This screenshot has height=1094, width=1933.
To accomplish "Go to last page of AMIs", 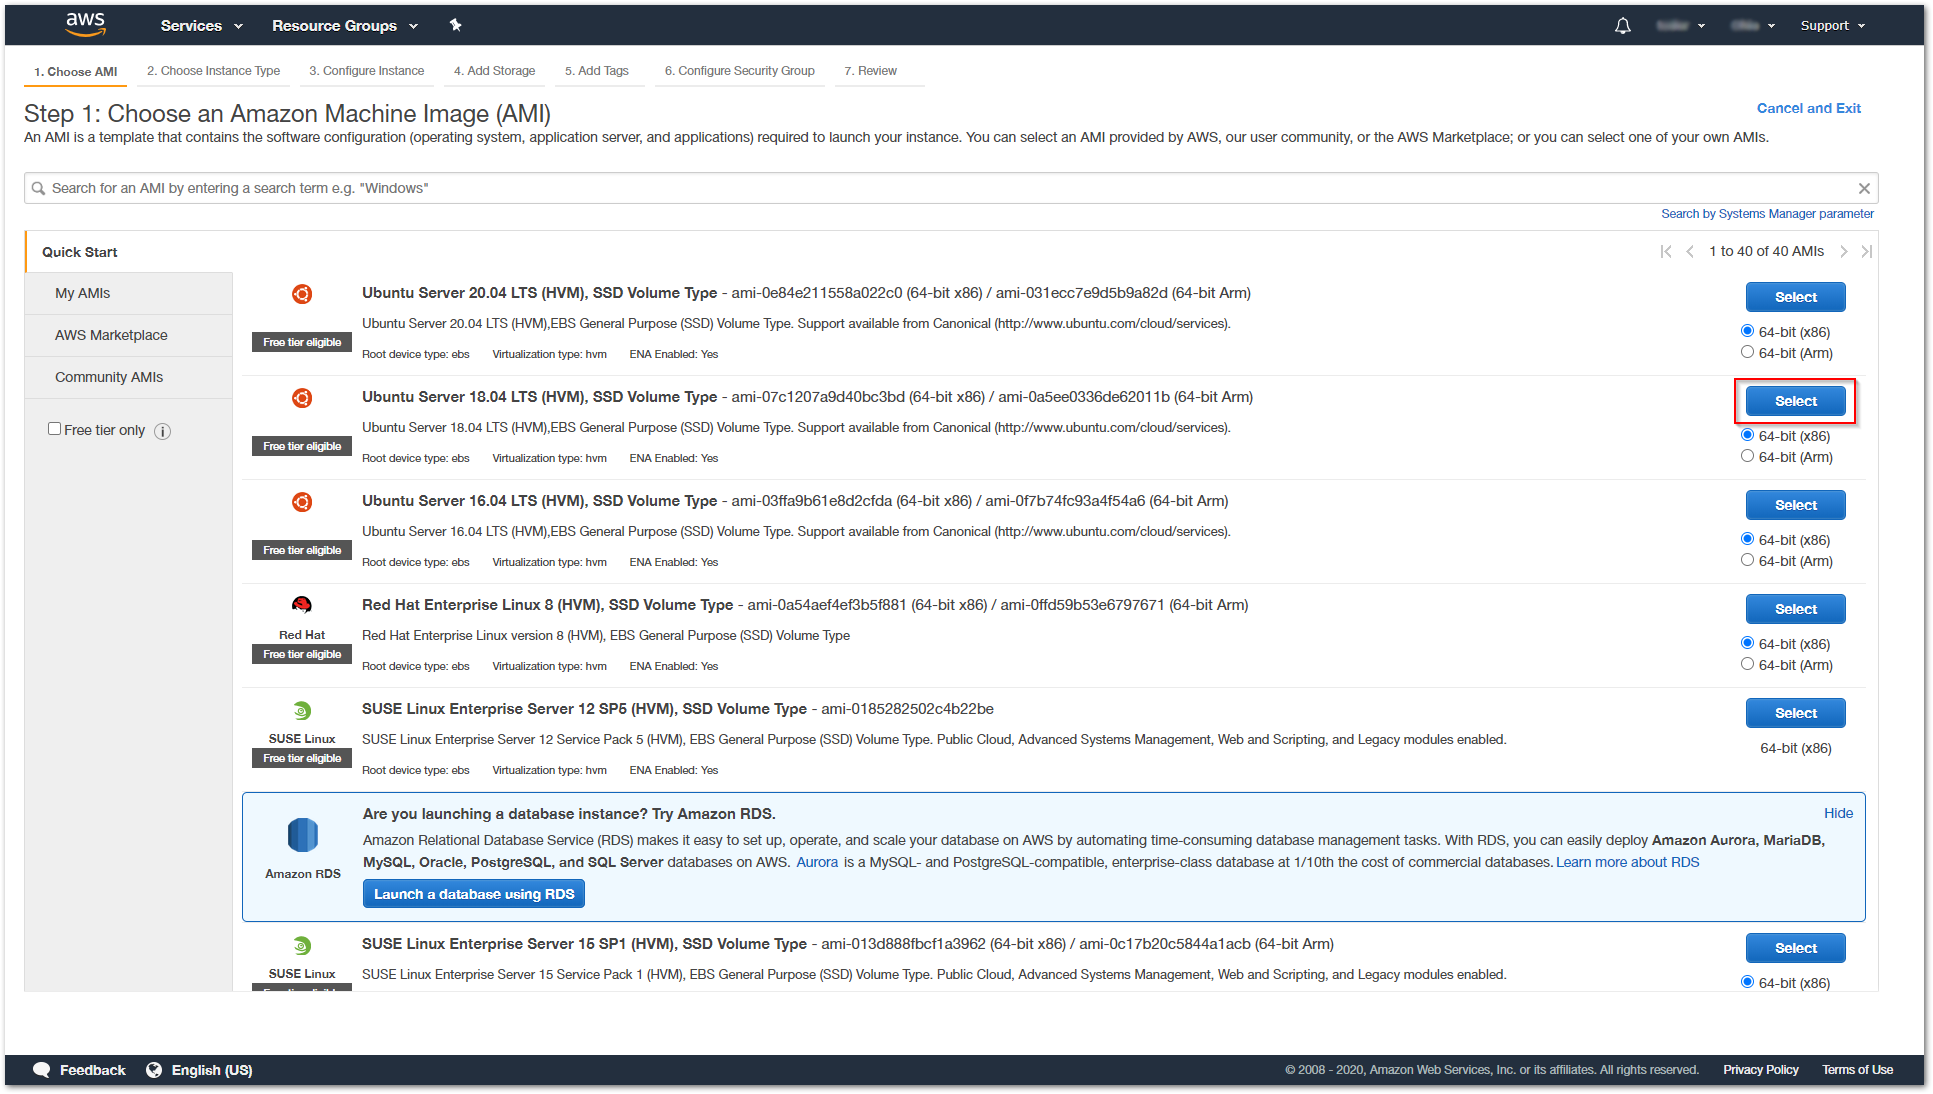I will 1867,251.
